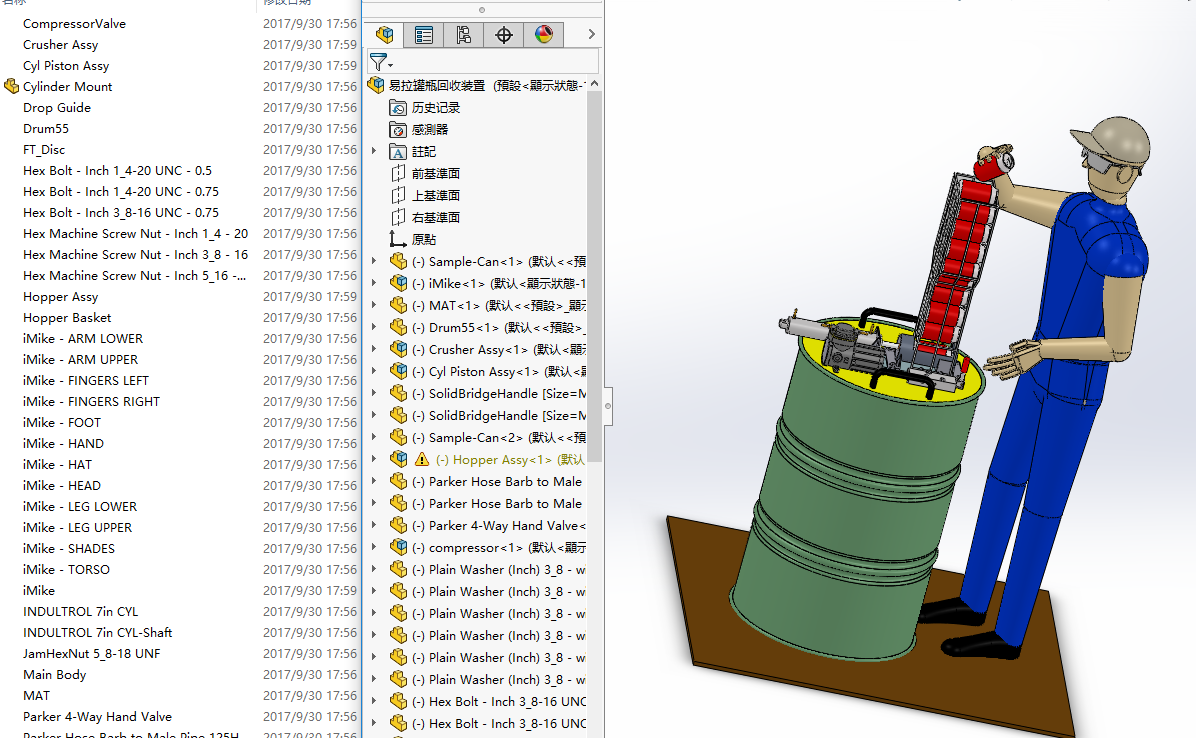Select the compressor<1> assembly icon
Screen dimensions: 1196x738
click(x=398, y=548)
